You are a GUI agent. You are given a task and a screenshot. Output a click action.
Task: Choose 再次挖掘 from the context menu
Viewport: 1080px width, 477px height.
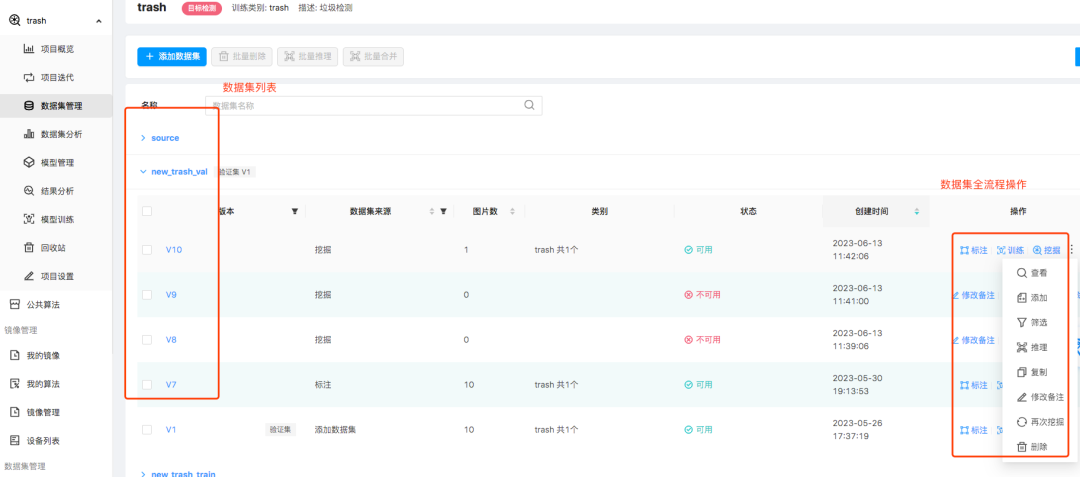(1039, 421)
